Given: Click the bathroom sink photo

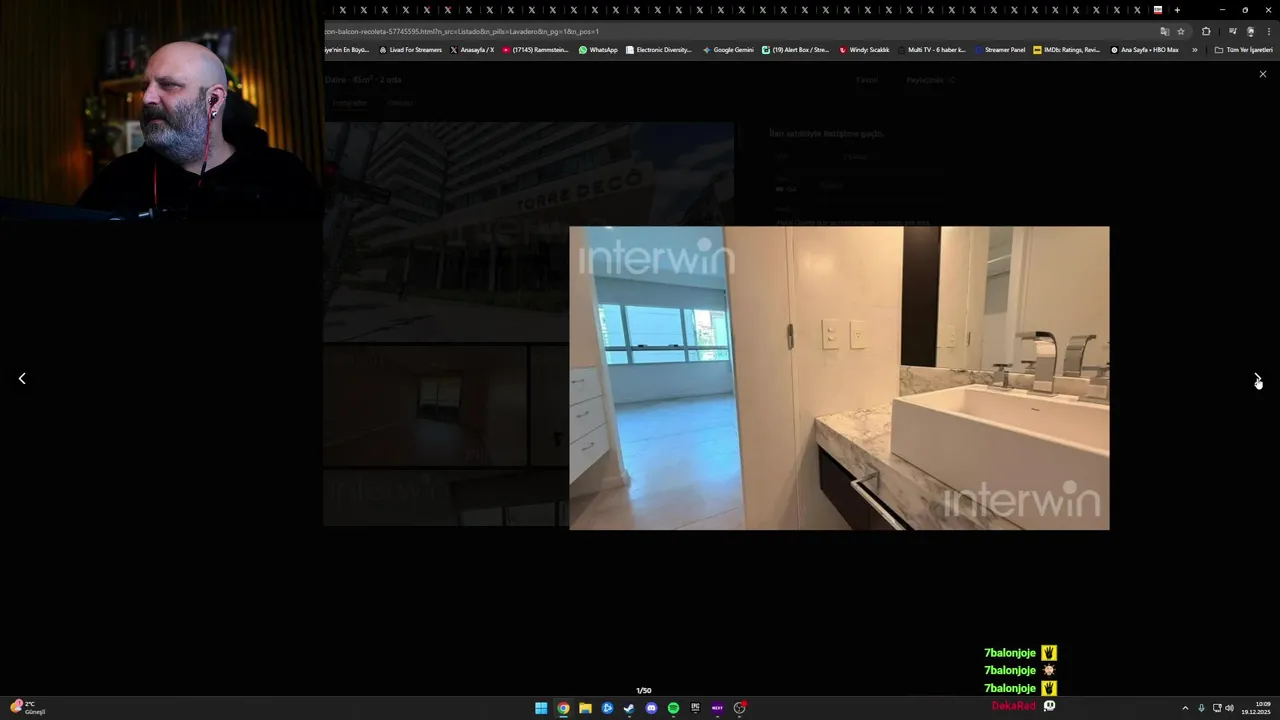Looking at the screenshot, I should pyautogui.click(x=839, y=378).
